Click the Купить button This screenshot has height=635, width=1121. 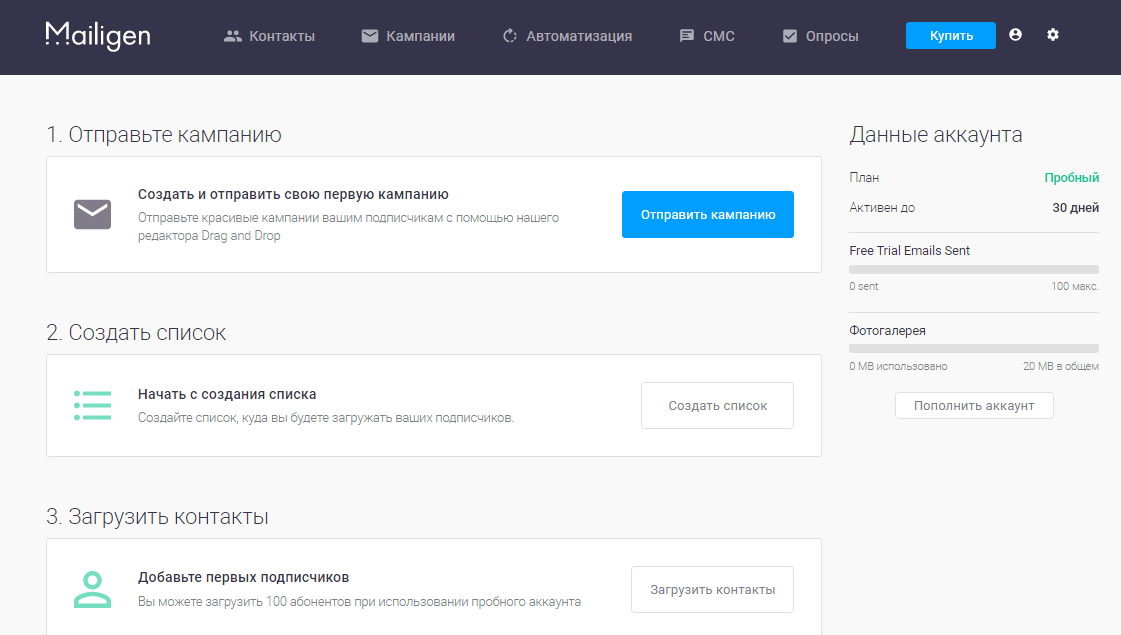(951, 36)
